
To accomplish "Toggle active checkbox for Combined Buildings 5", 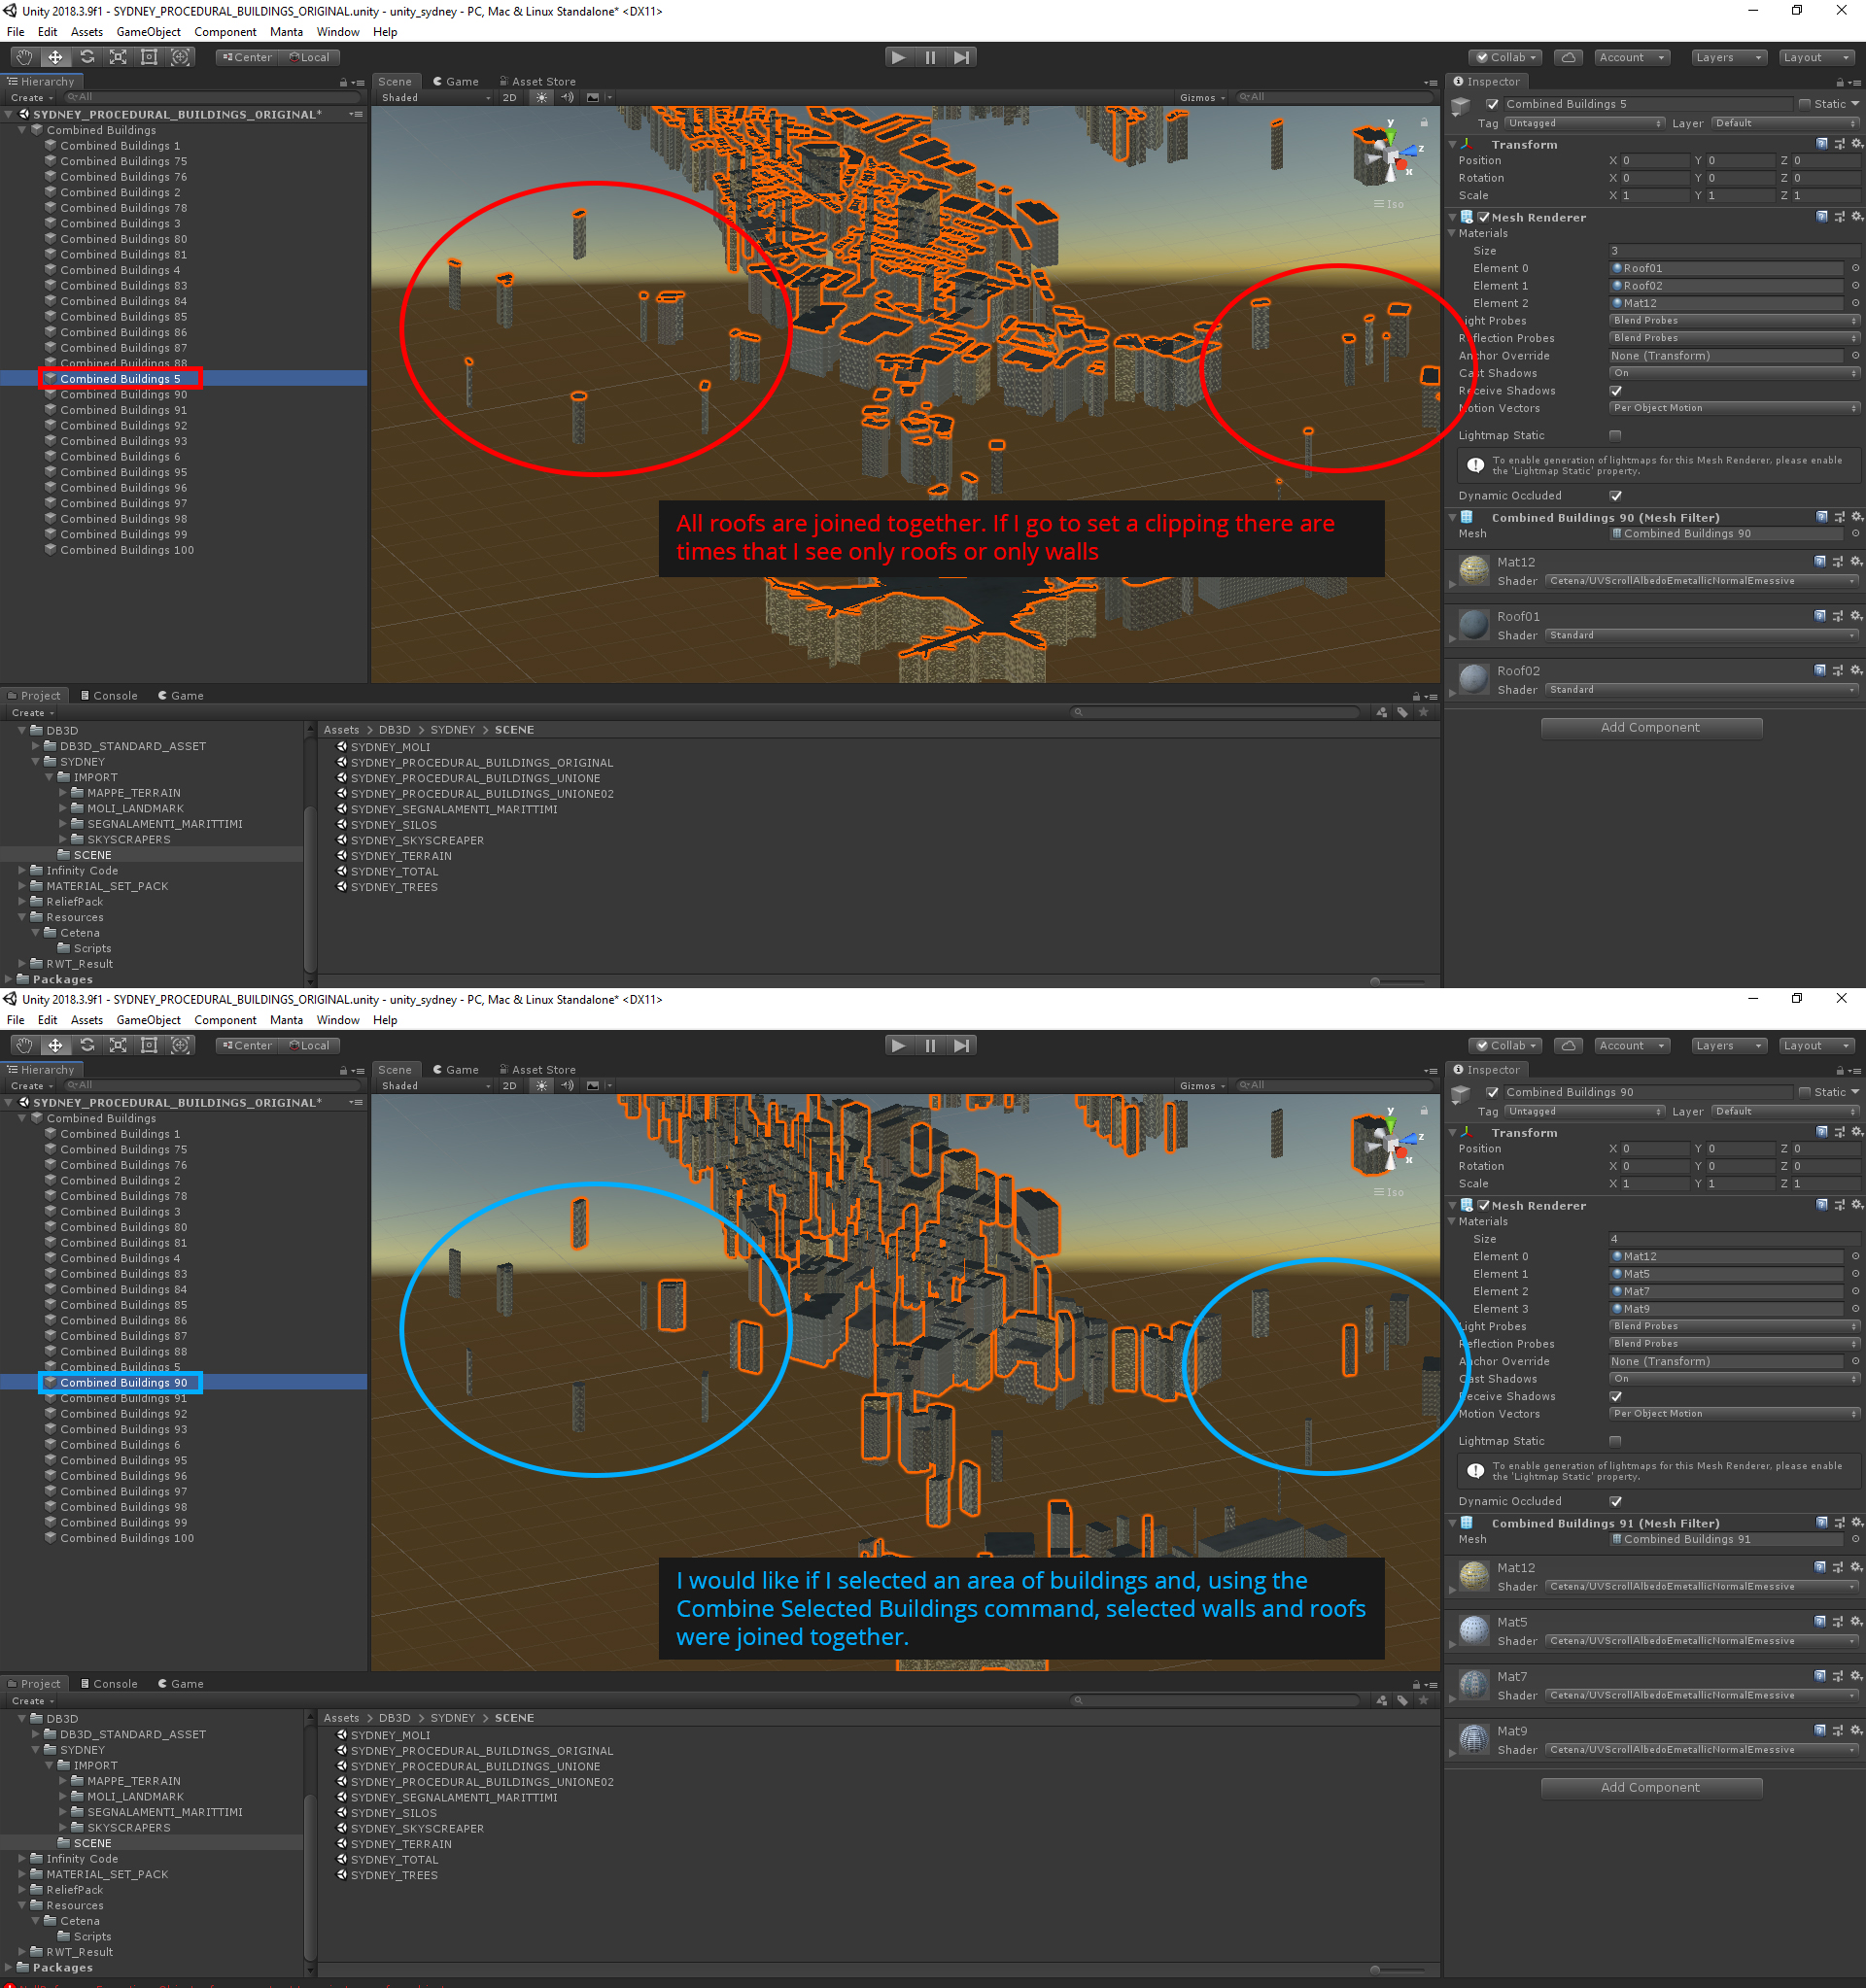I will (x=1492, y=104).
